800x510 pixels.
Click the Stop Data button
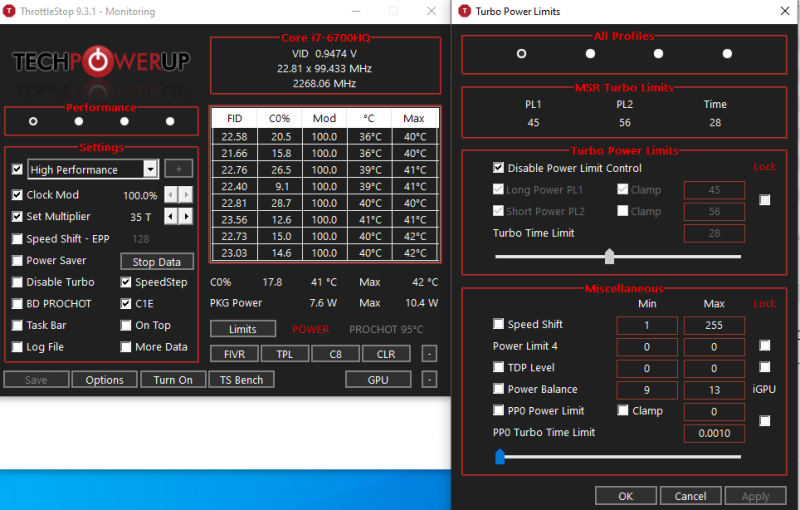(x=157, y=262)
